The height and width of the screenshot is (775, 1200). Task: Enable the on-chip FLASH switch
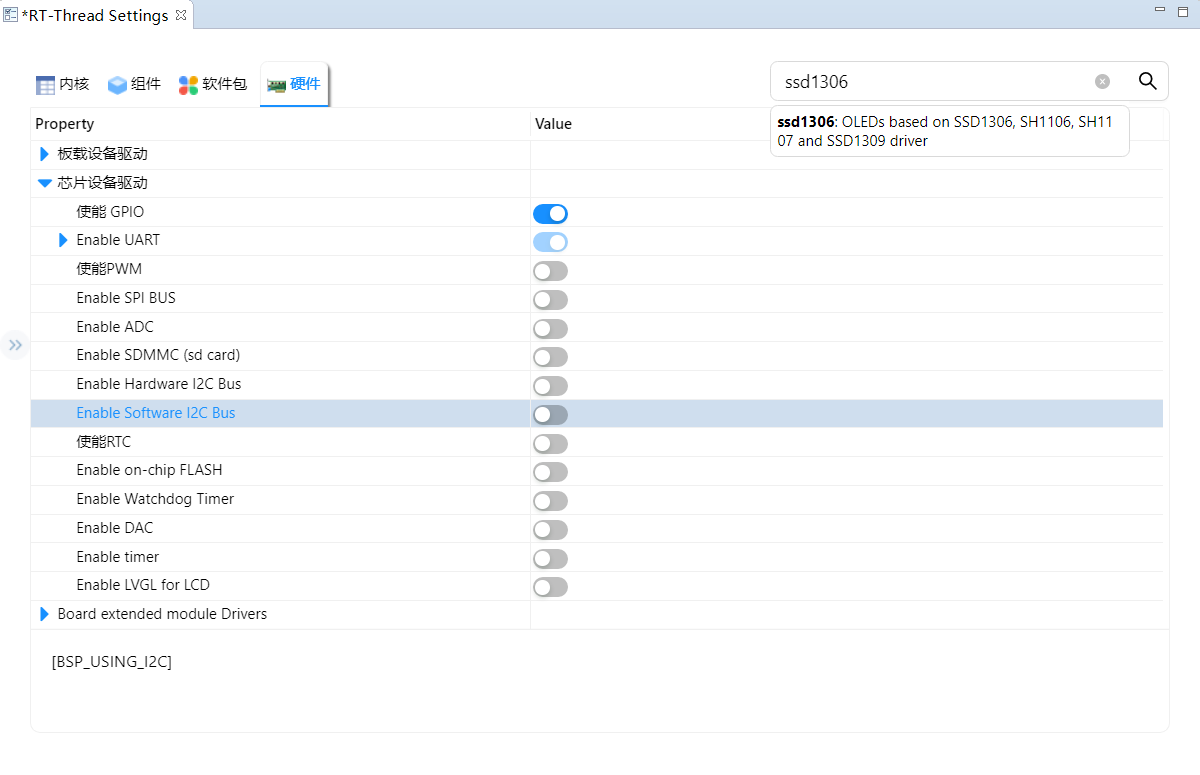[x=550, y=472]
